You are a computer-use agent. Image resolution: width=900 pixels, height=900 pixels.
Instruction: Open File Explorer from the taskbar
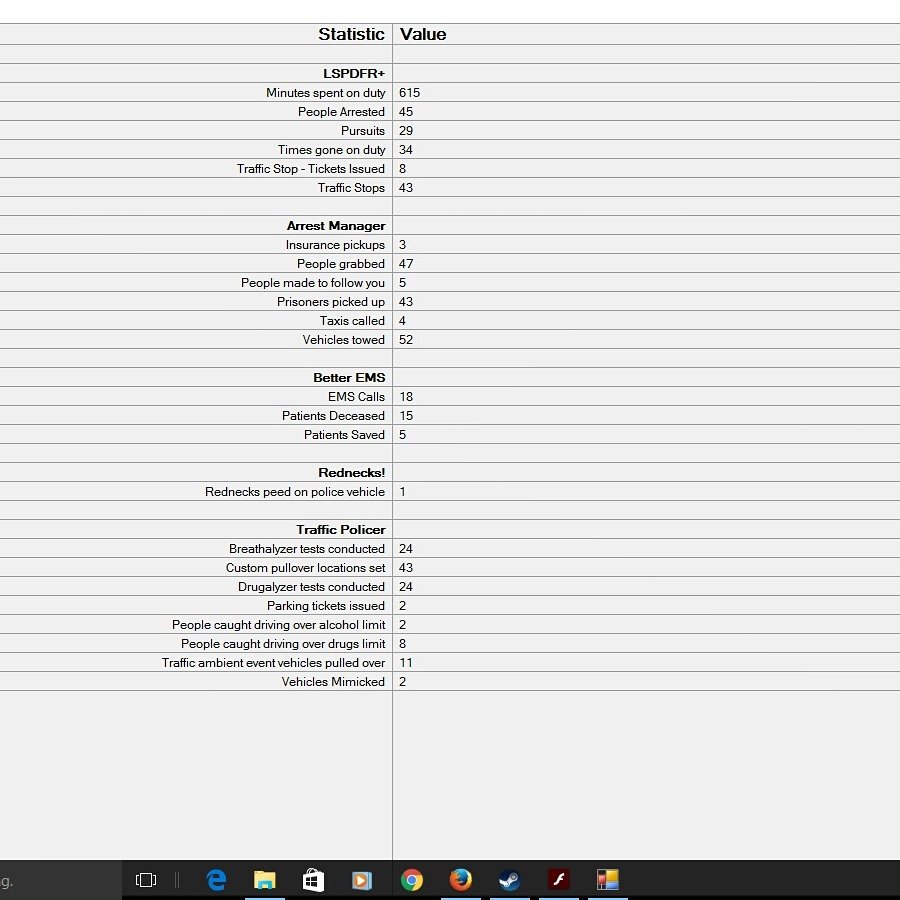[264, 880]
